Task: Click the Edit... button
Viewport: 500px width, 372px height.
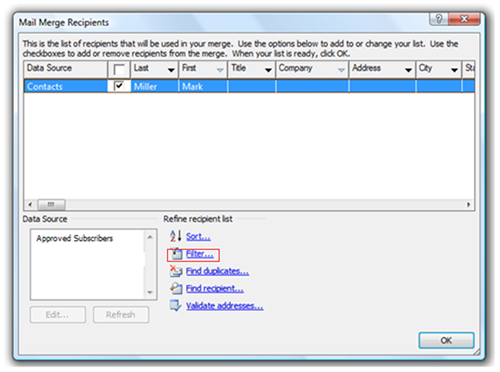Action: (x=58, y=315)
